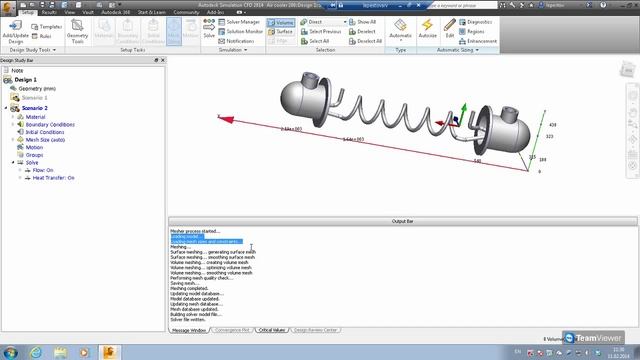Switch to Design Review Center tab
640x360 pixels.
pos(316,330)
